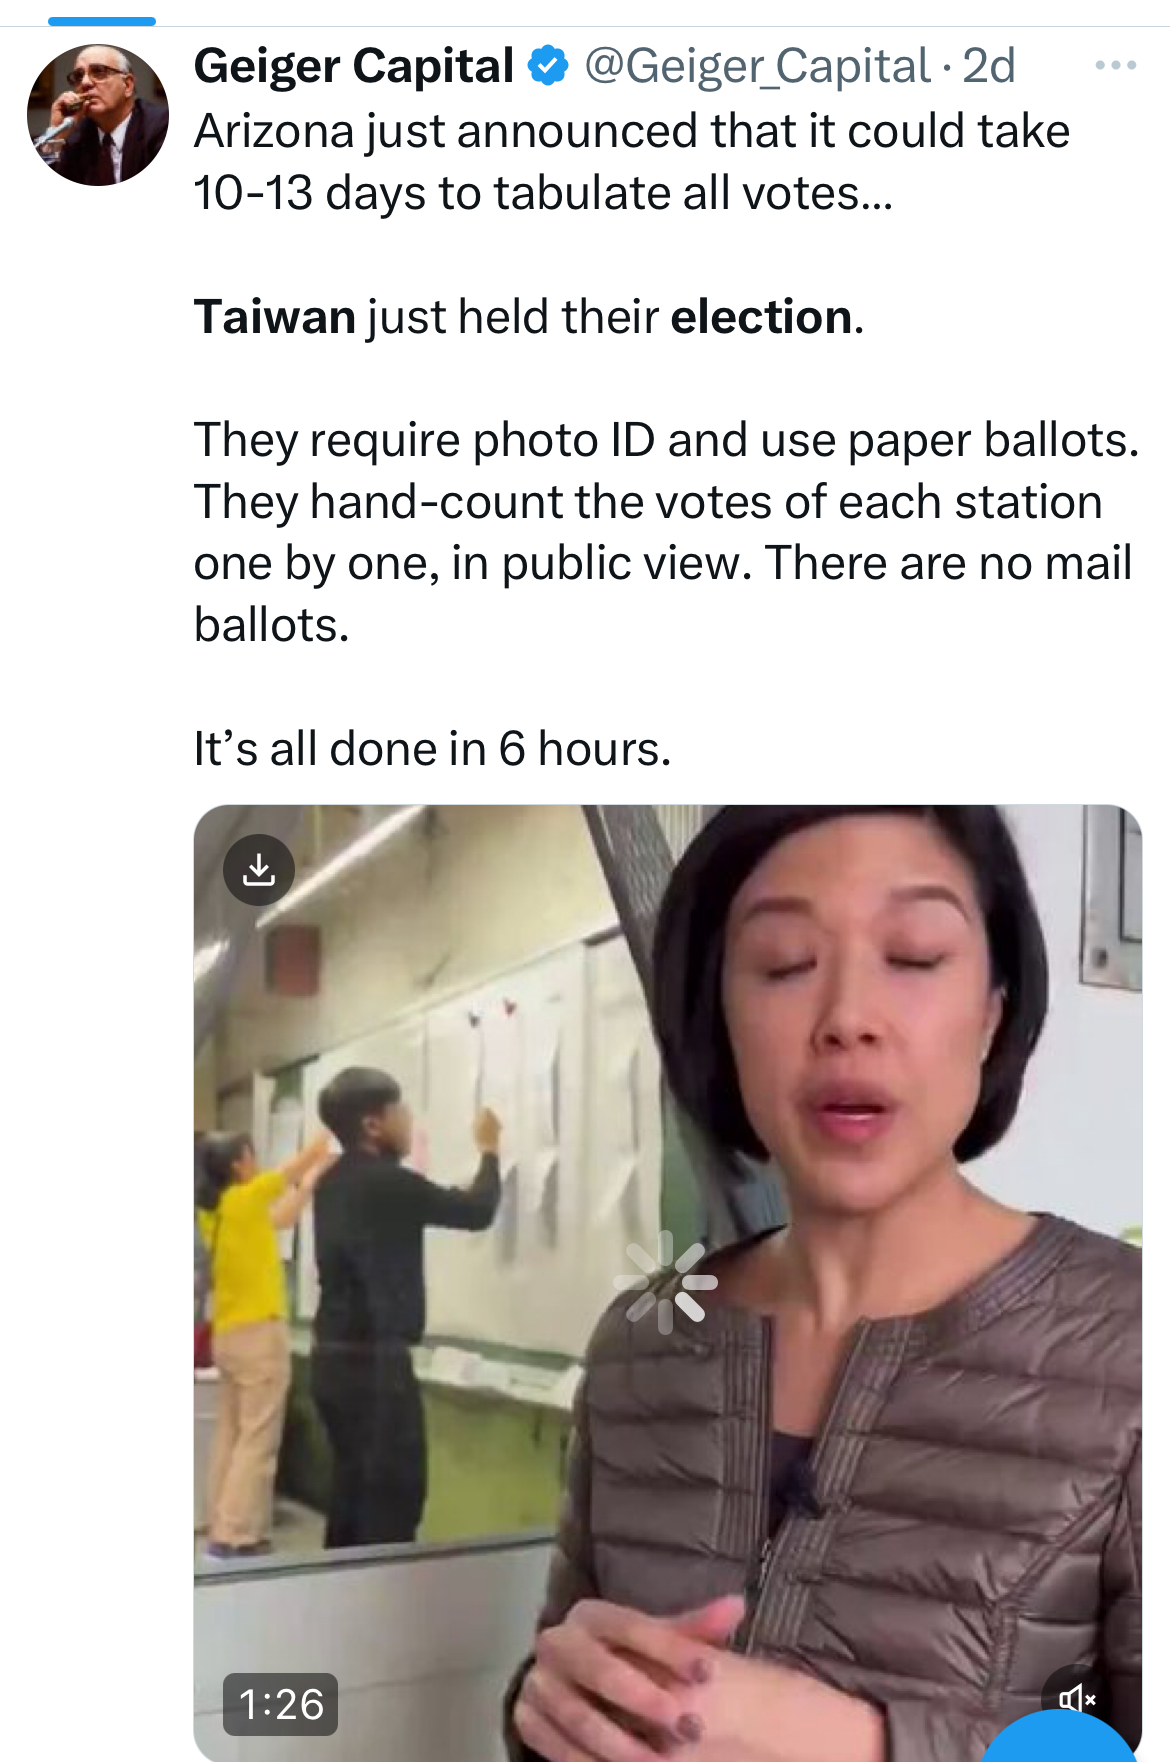Image resolution: width=1170 pixels, height=1762 pixels.
Task: Tap the blue floating compose button
Action: click(x=1061, y=1738)
